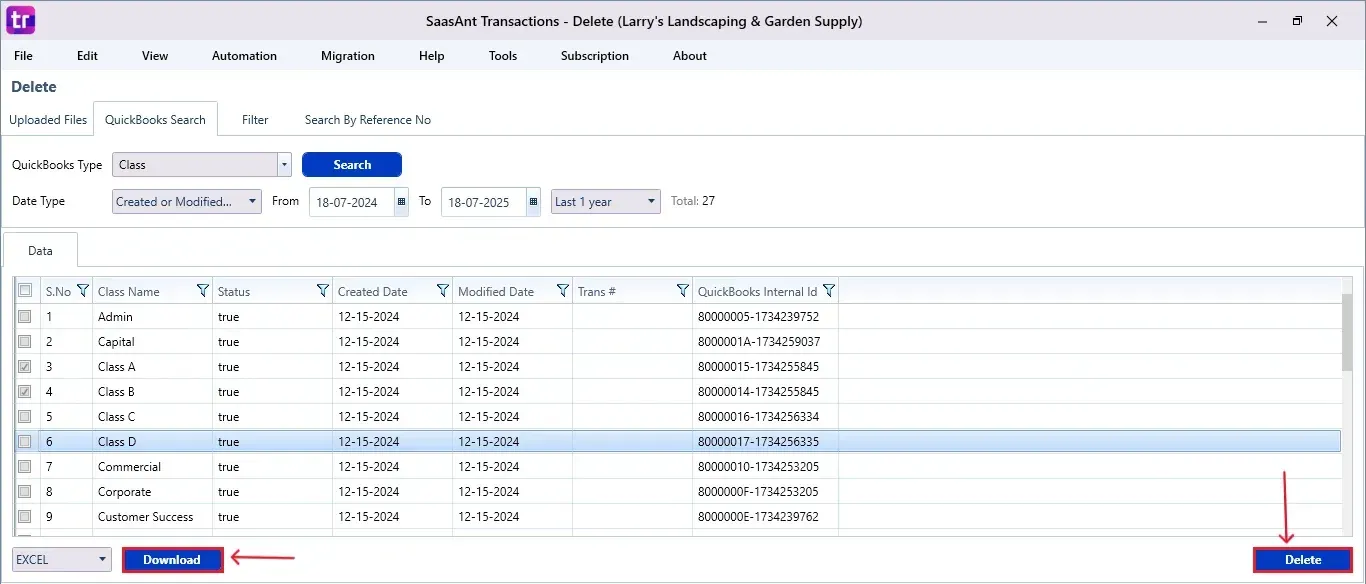Uncheck the checkbox for Class A row
1366x584 pixels.
(25, 366)
